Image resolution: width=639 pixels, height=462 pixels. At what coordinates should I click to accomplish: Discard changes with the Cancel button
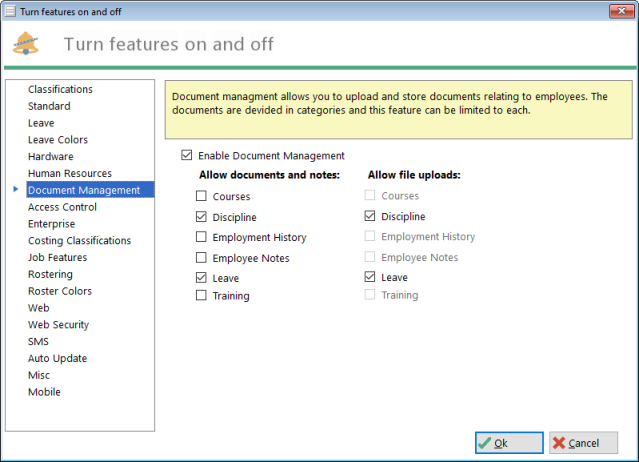(583, 443)
